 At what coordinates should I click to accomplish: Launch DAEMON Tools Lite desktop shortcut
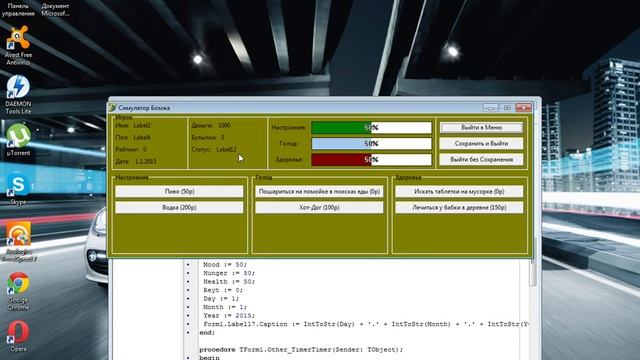coord(18,94)
